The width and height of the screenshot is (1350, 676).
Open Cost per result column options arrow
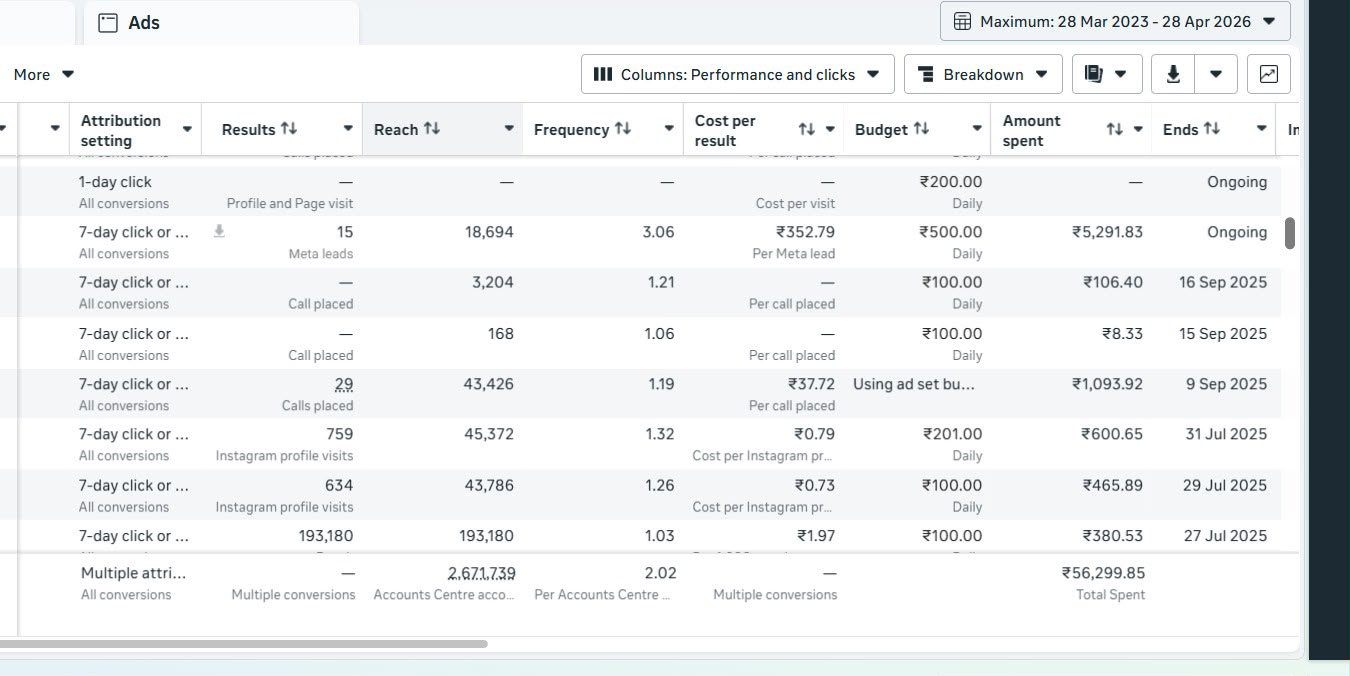coord(830,129)
